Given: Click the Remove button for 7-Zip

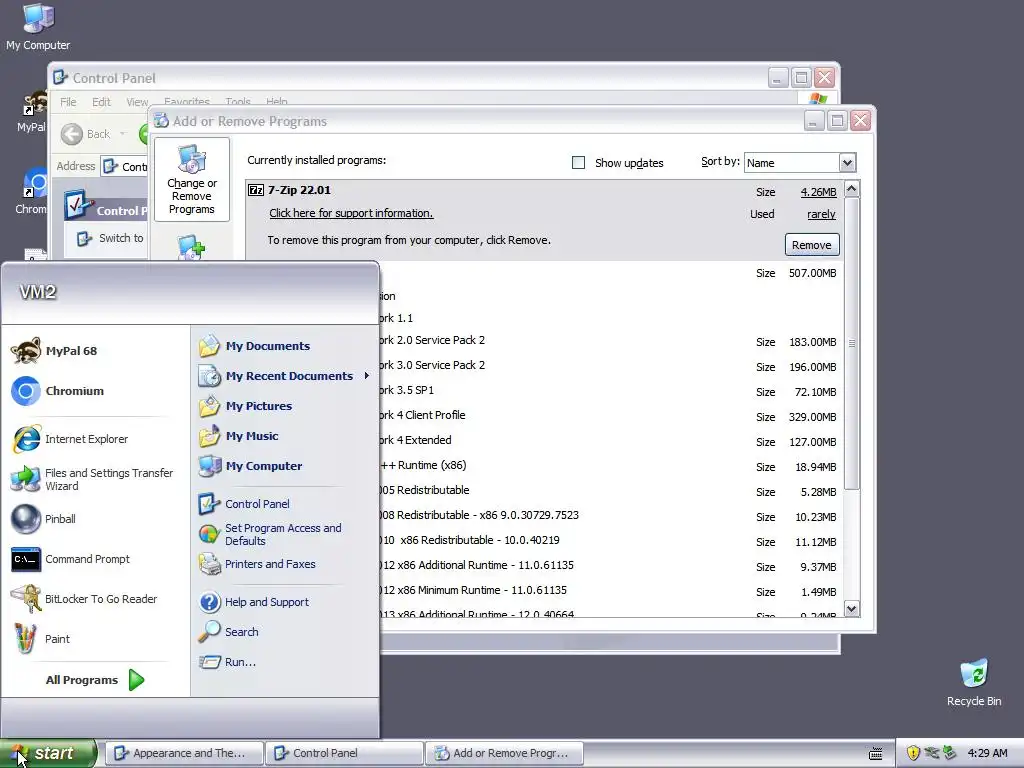Looking at the screenshot, I should (x=812, y=245).
